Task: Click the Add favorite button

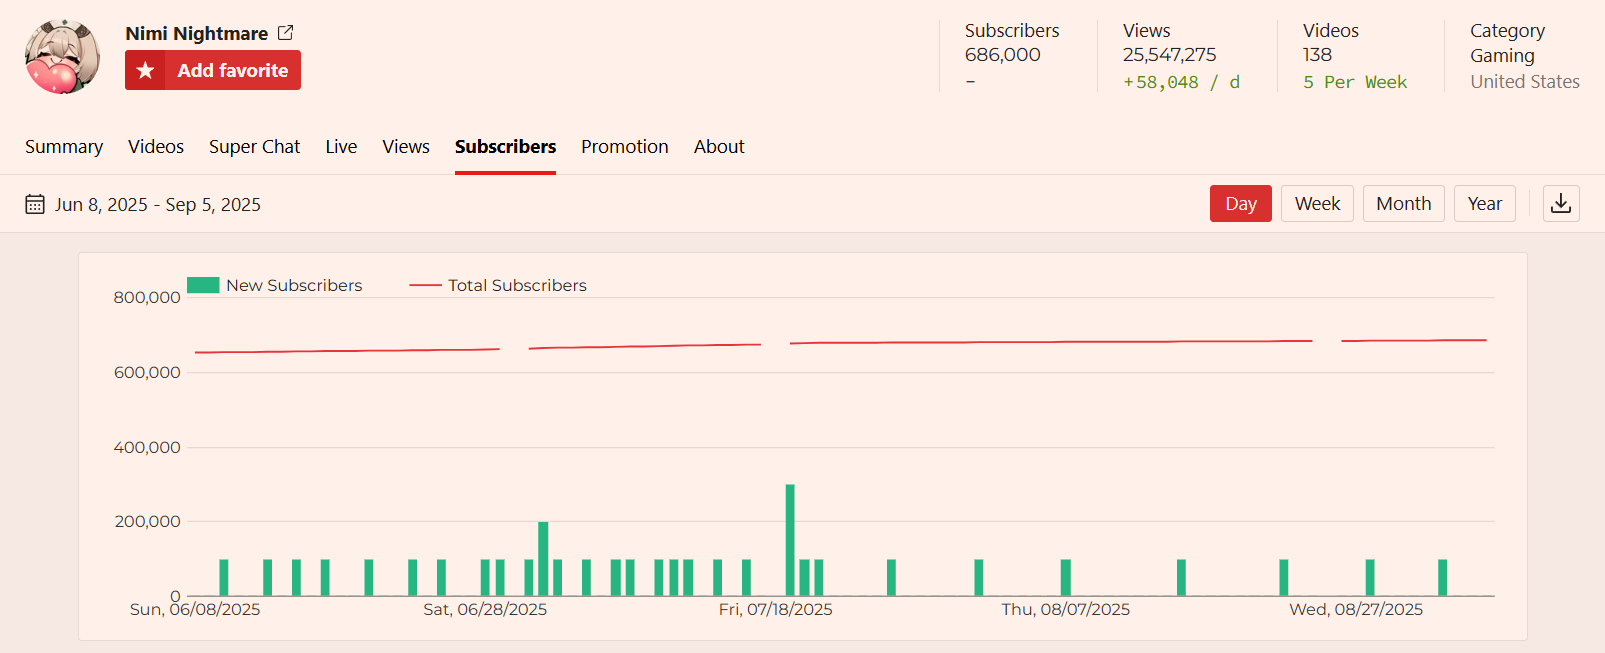Action: pyautogui.click(x=213, y=70)
